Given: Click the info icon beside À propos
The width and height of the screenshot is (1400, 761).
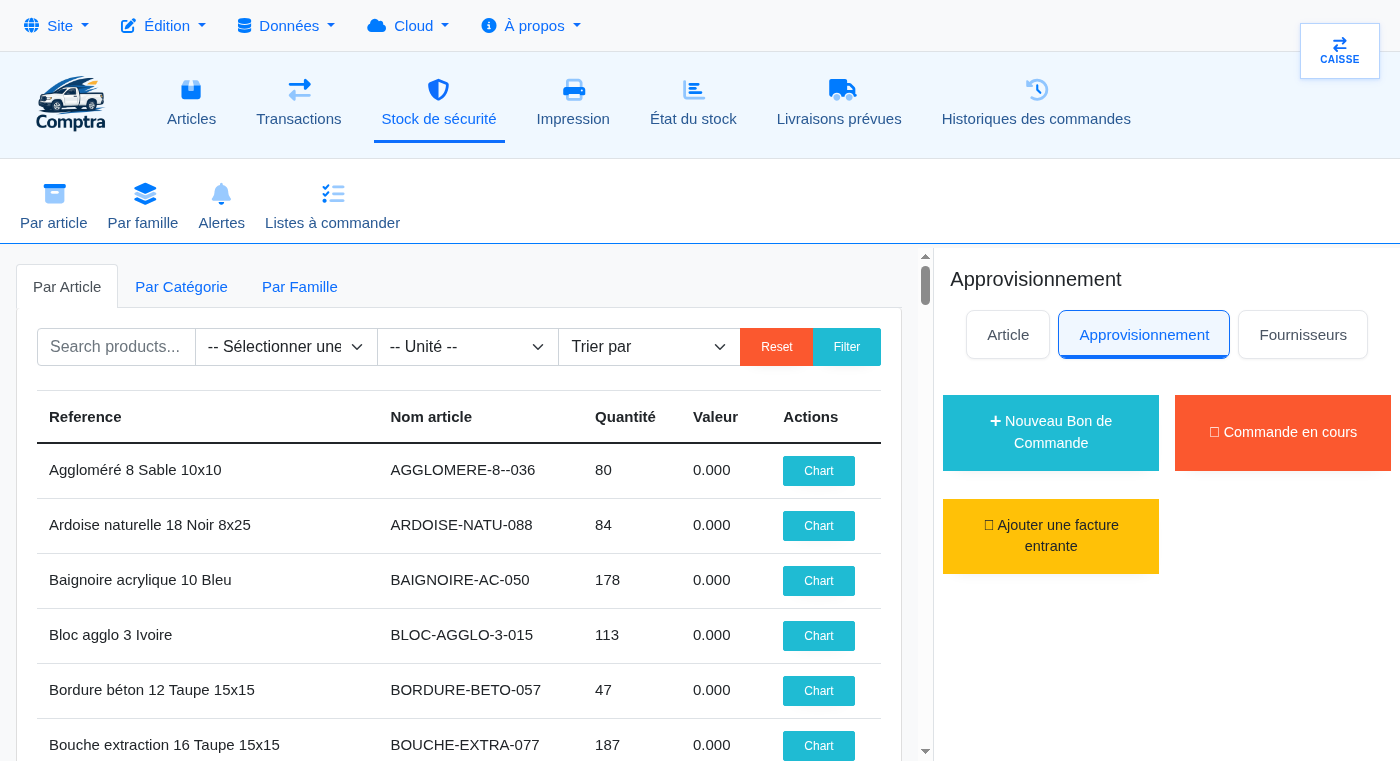Looking at the screenshot, I should point(488,25).
